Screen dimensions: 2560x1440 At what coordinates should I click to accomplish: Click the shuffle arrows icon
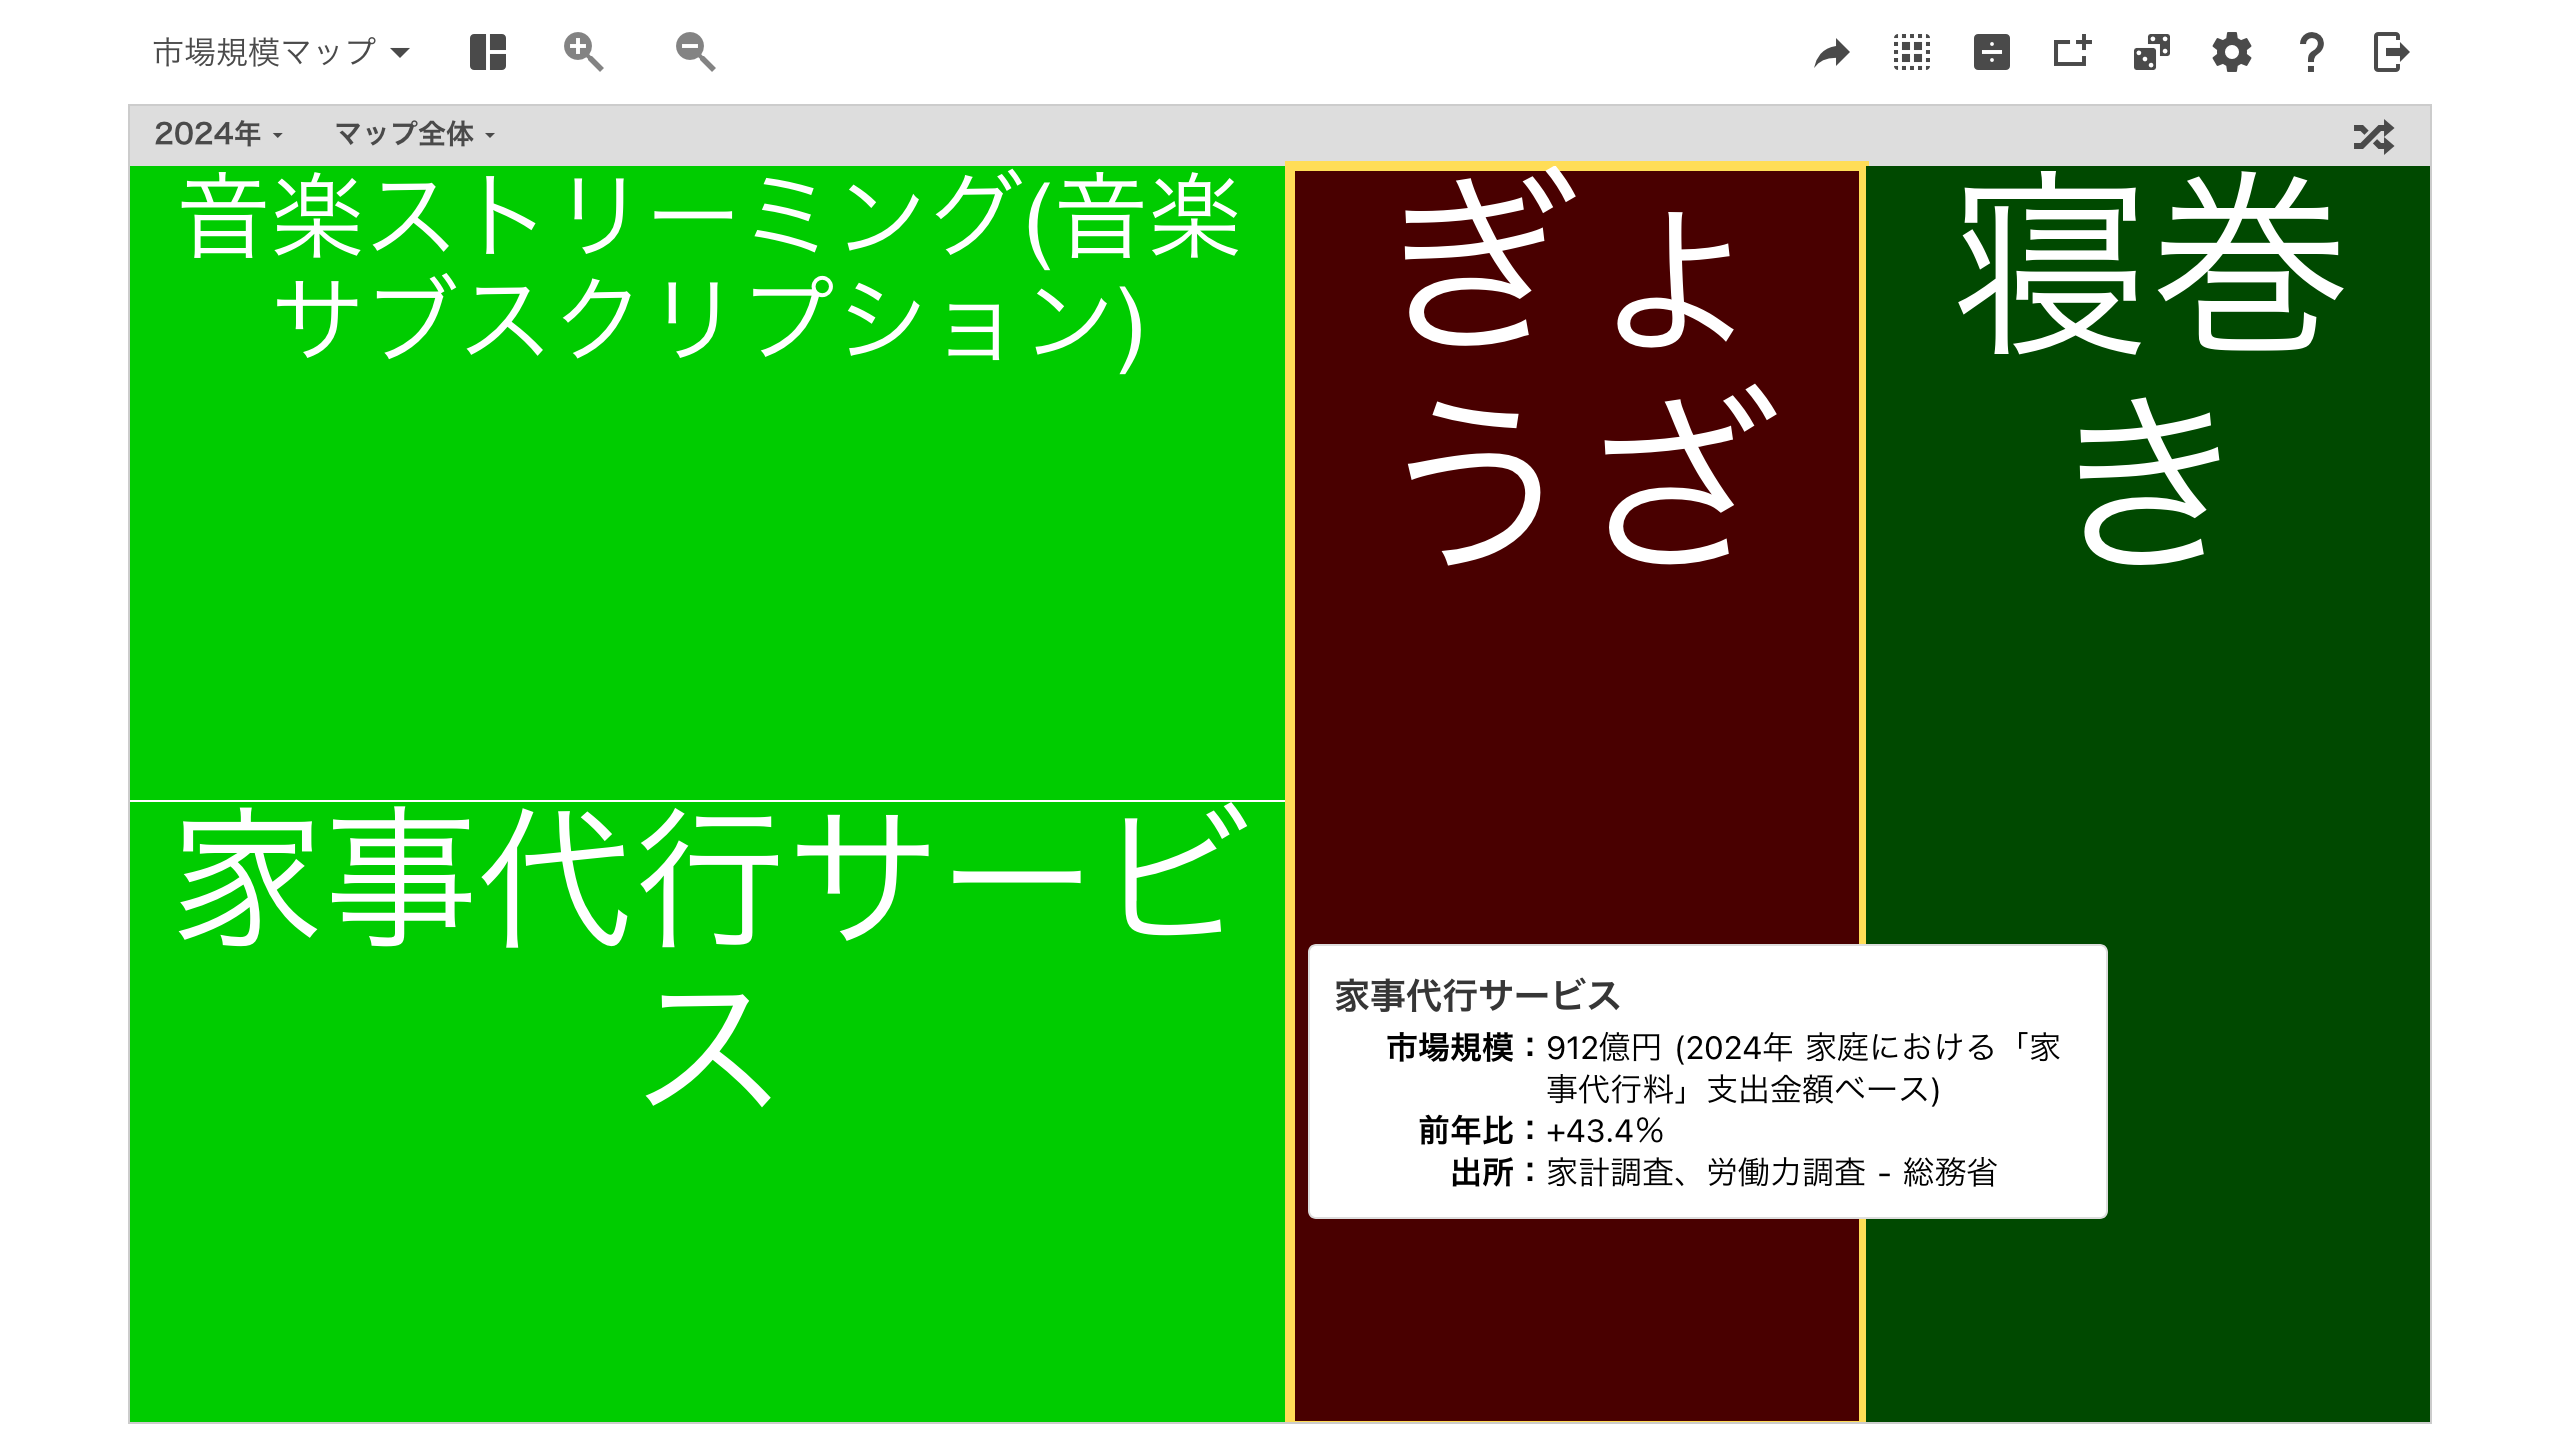pos(2374,136)
